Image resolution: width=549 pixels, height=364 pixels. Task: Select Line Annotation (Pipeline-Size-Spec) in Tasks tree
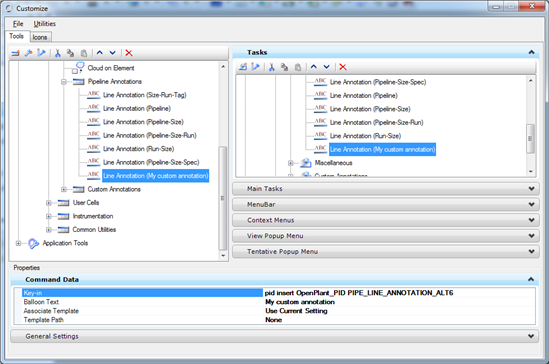[x=378, y=82]
